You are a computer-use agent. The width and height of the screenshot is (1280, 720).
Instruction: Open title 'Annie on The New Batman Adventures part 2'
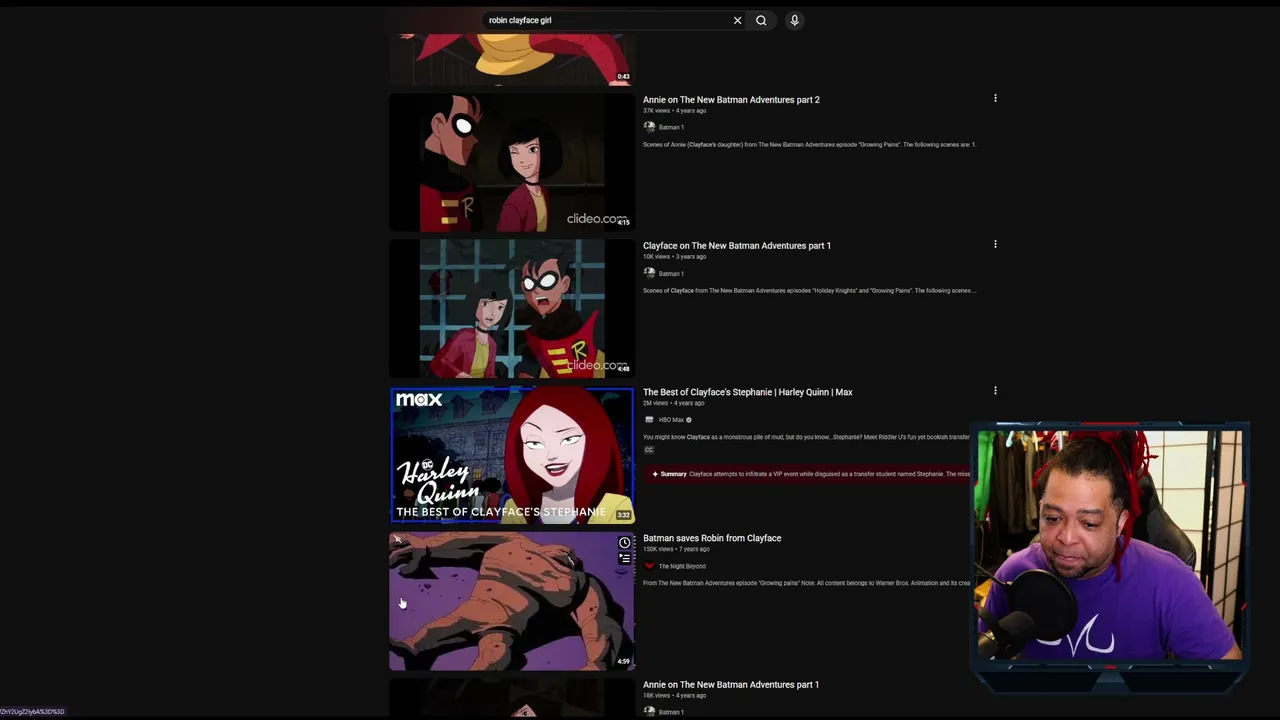tap(731, 100)
